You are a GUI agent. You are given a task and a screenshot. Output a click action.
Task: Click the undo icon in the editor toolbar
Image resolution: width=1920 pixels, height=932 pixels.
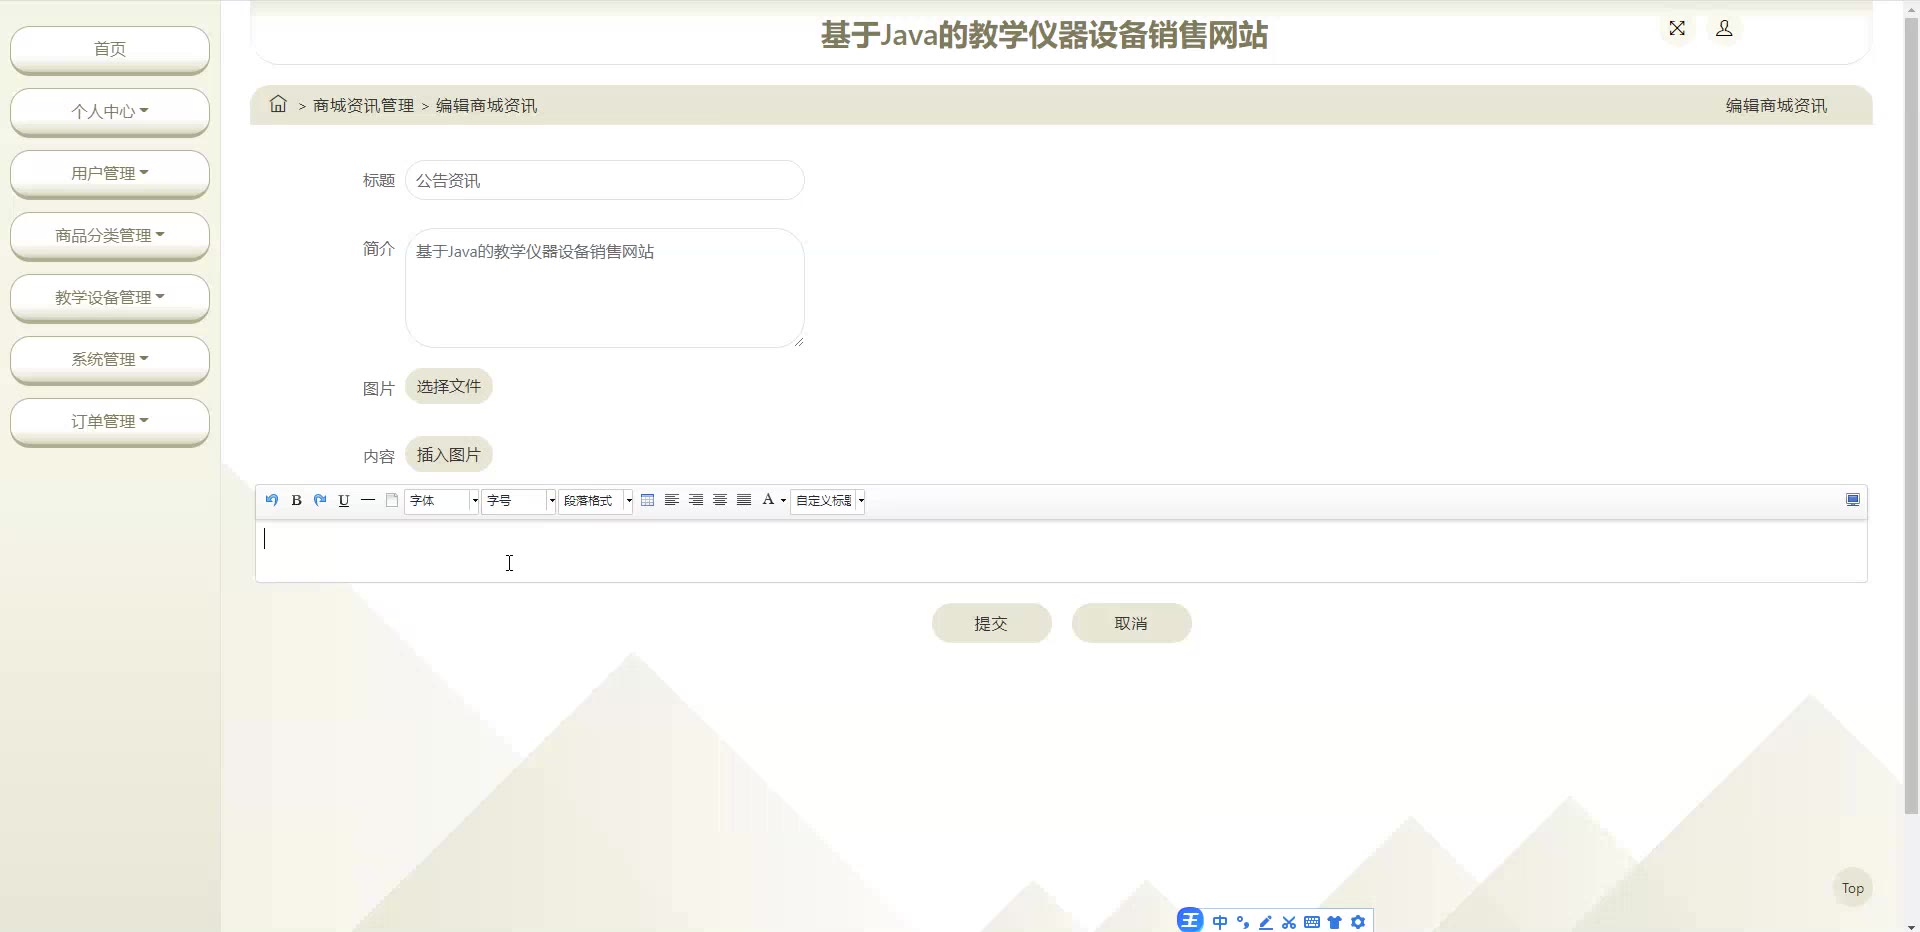(x=272, y=500)
